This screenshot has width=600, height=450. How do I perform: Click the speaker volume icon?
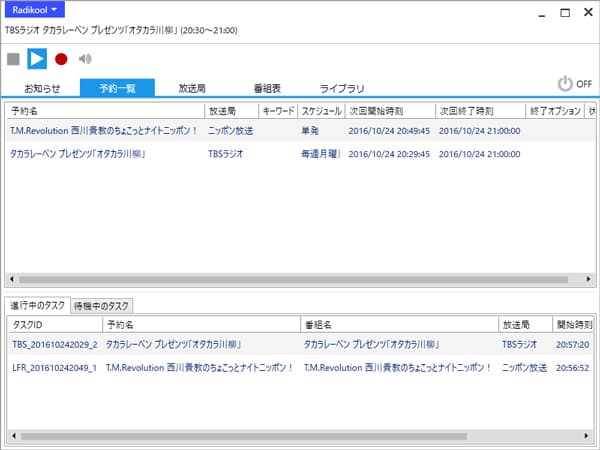[x=85, y=59]
